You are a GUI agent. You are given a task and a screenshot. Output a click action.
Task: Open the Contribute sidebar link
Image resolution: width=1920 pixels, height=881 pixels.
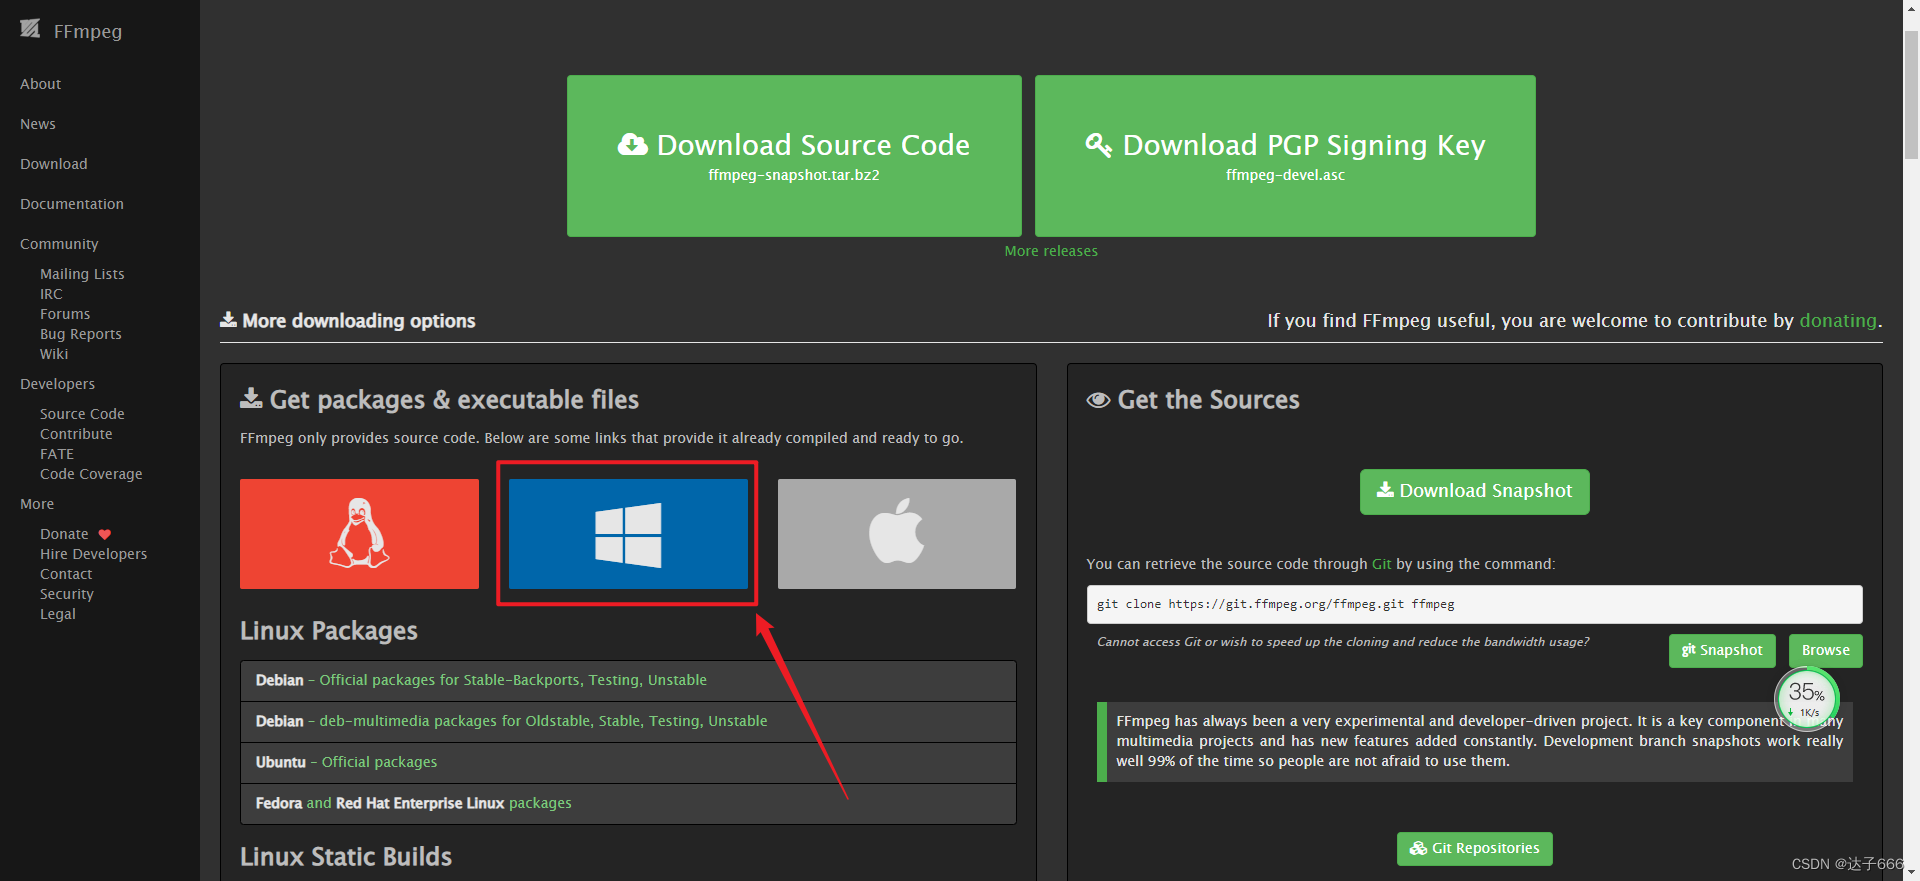coord(76,434)
